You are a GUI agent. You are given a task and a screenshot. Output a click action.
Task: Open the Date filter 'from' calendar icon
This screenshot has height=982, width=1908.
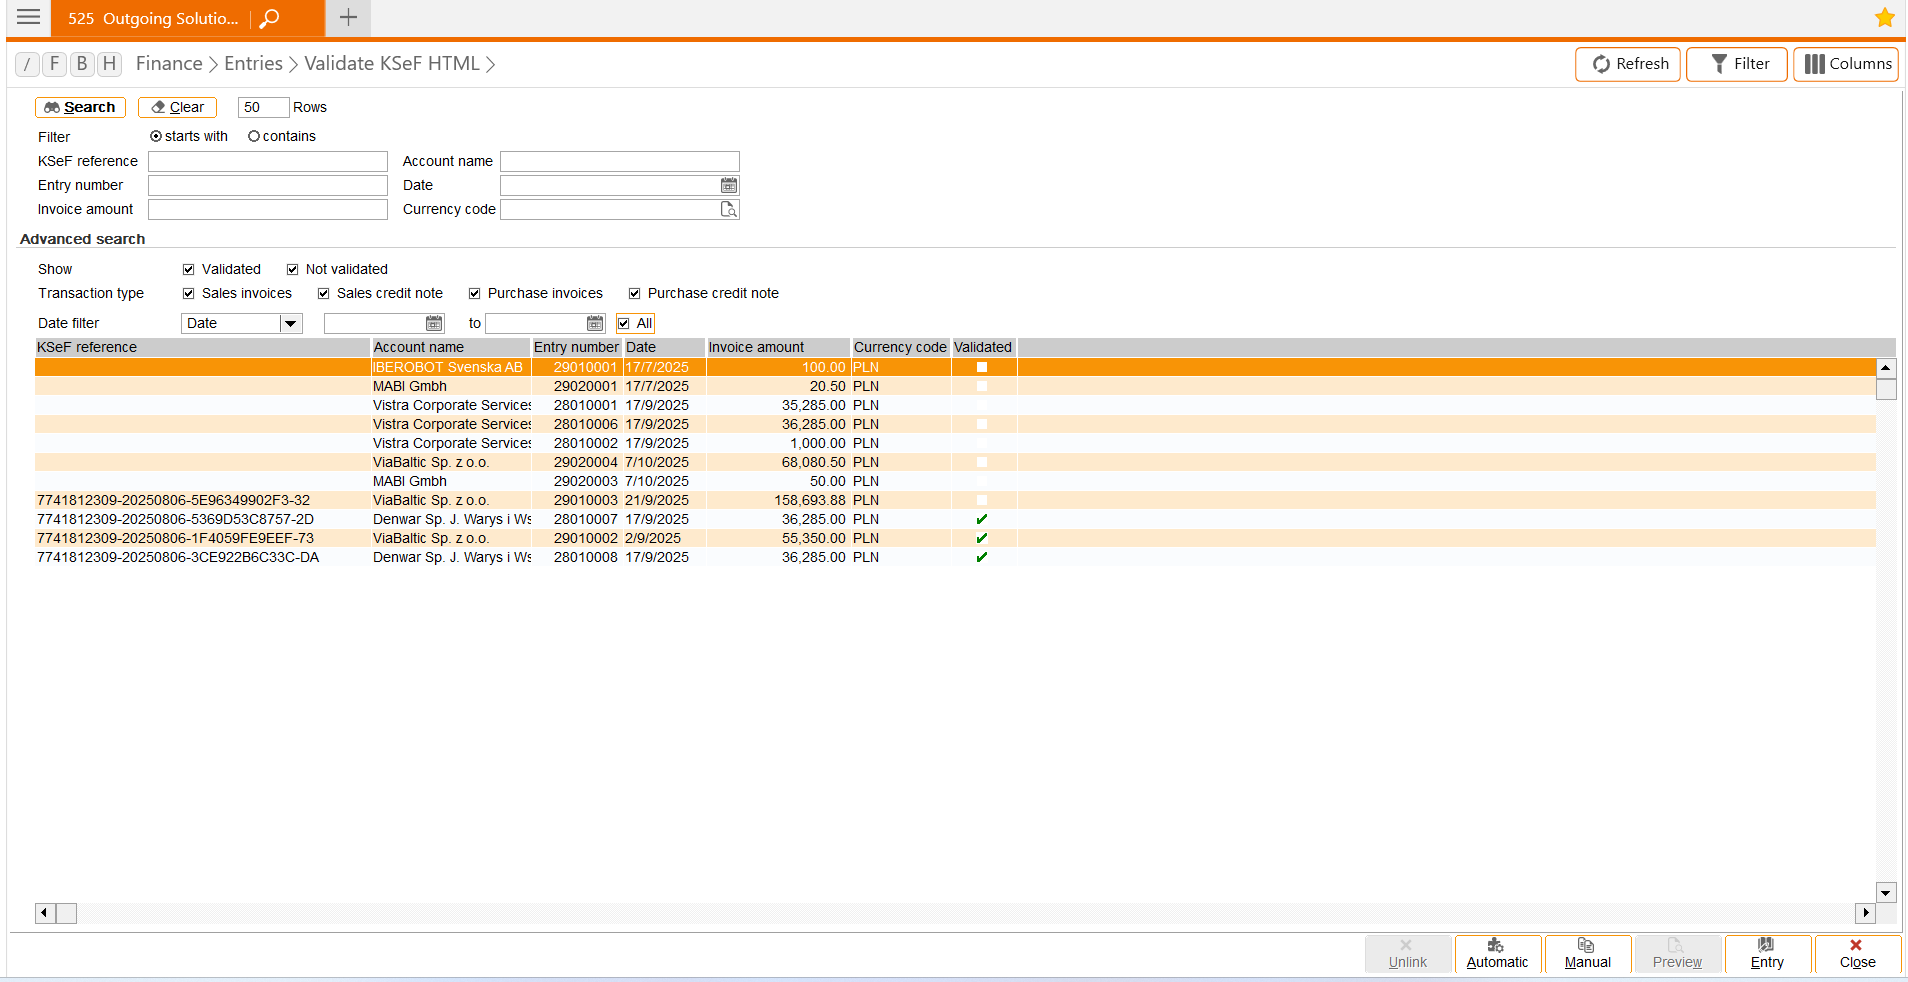coord(434,323)
